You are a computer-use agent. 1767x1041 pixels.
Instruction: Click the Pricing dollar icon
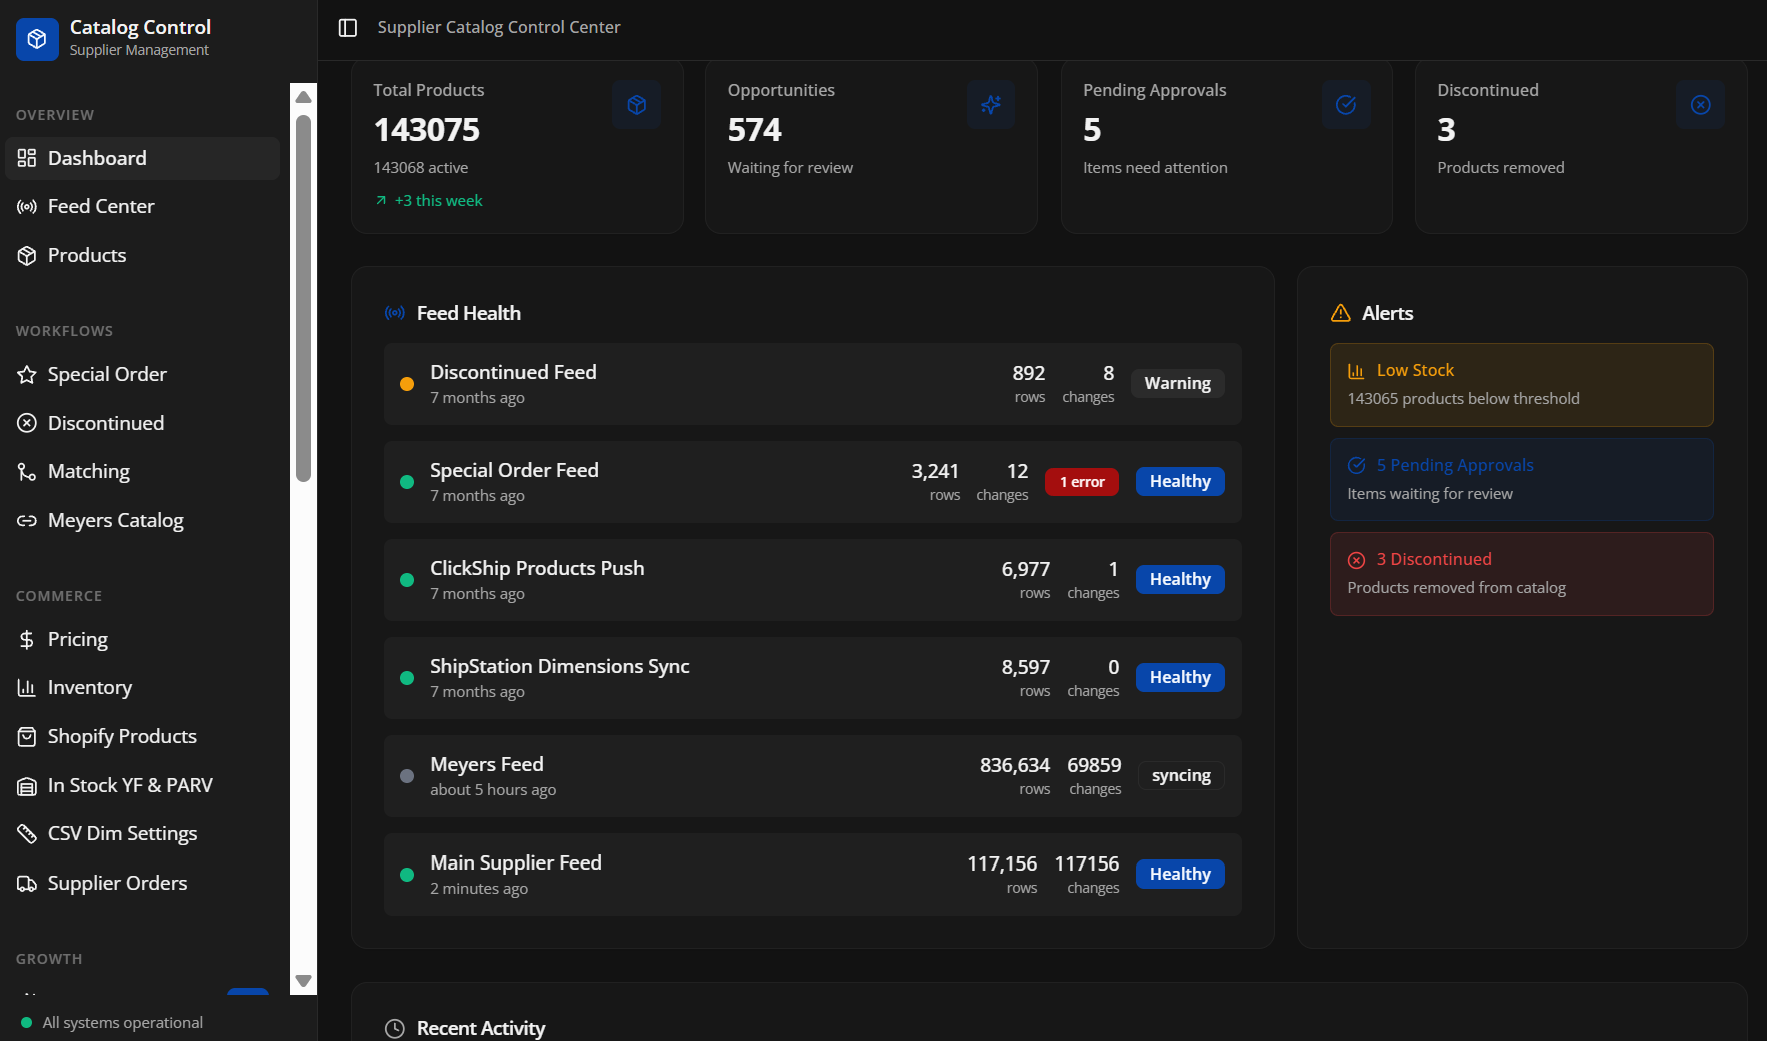point(27,639)
